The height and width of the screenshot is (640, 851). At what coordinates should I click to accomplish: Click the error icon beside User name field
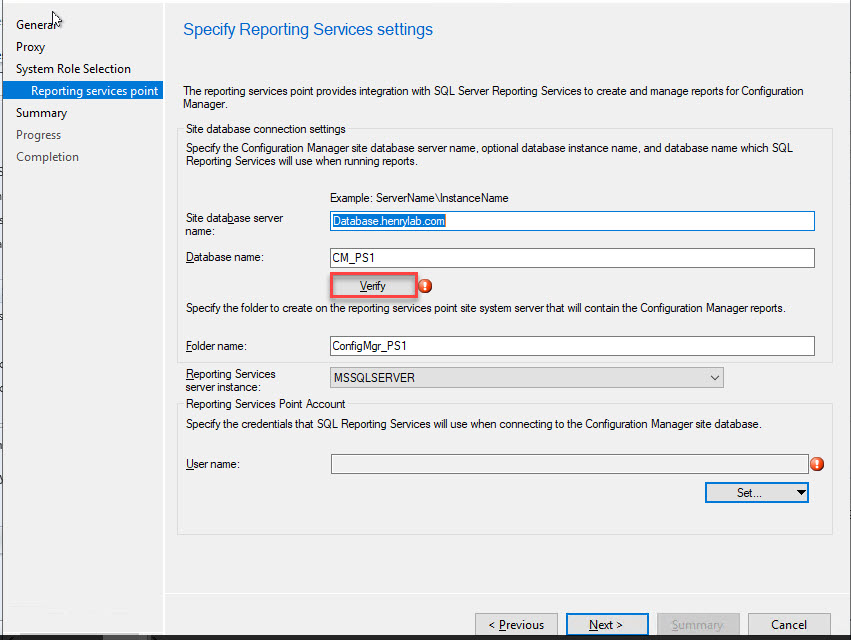click(x=817, y=464)
